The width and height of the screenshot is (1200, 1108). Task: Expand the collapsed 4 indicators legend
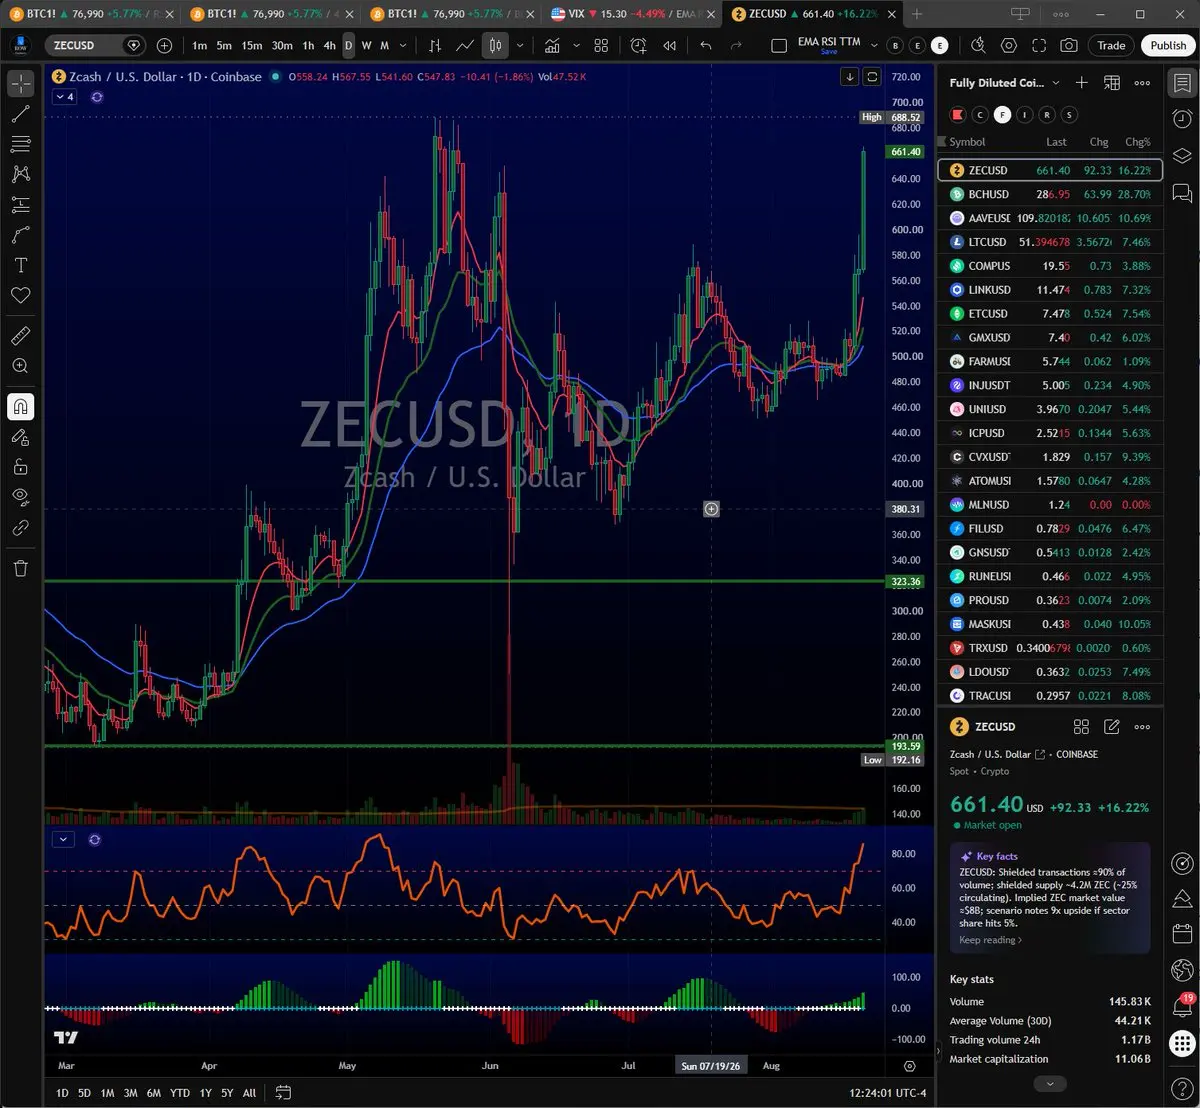pos(64,97)
